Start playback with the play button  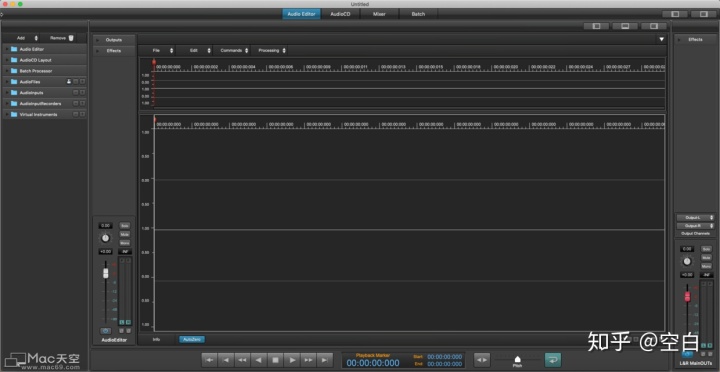pos(292,360)
